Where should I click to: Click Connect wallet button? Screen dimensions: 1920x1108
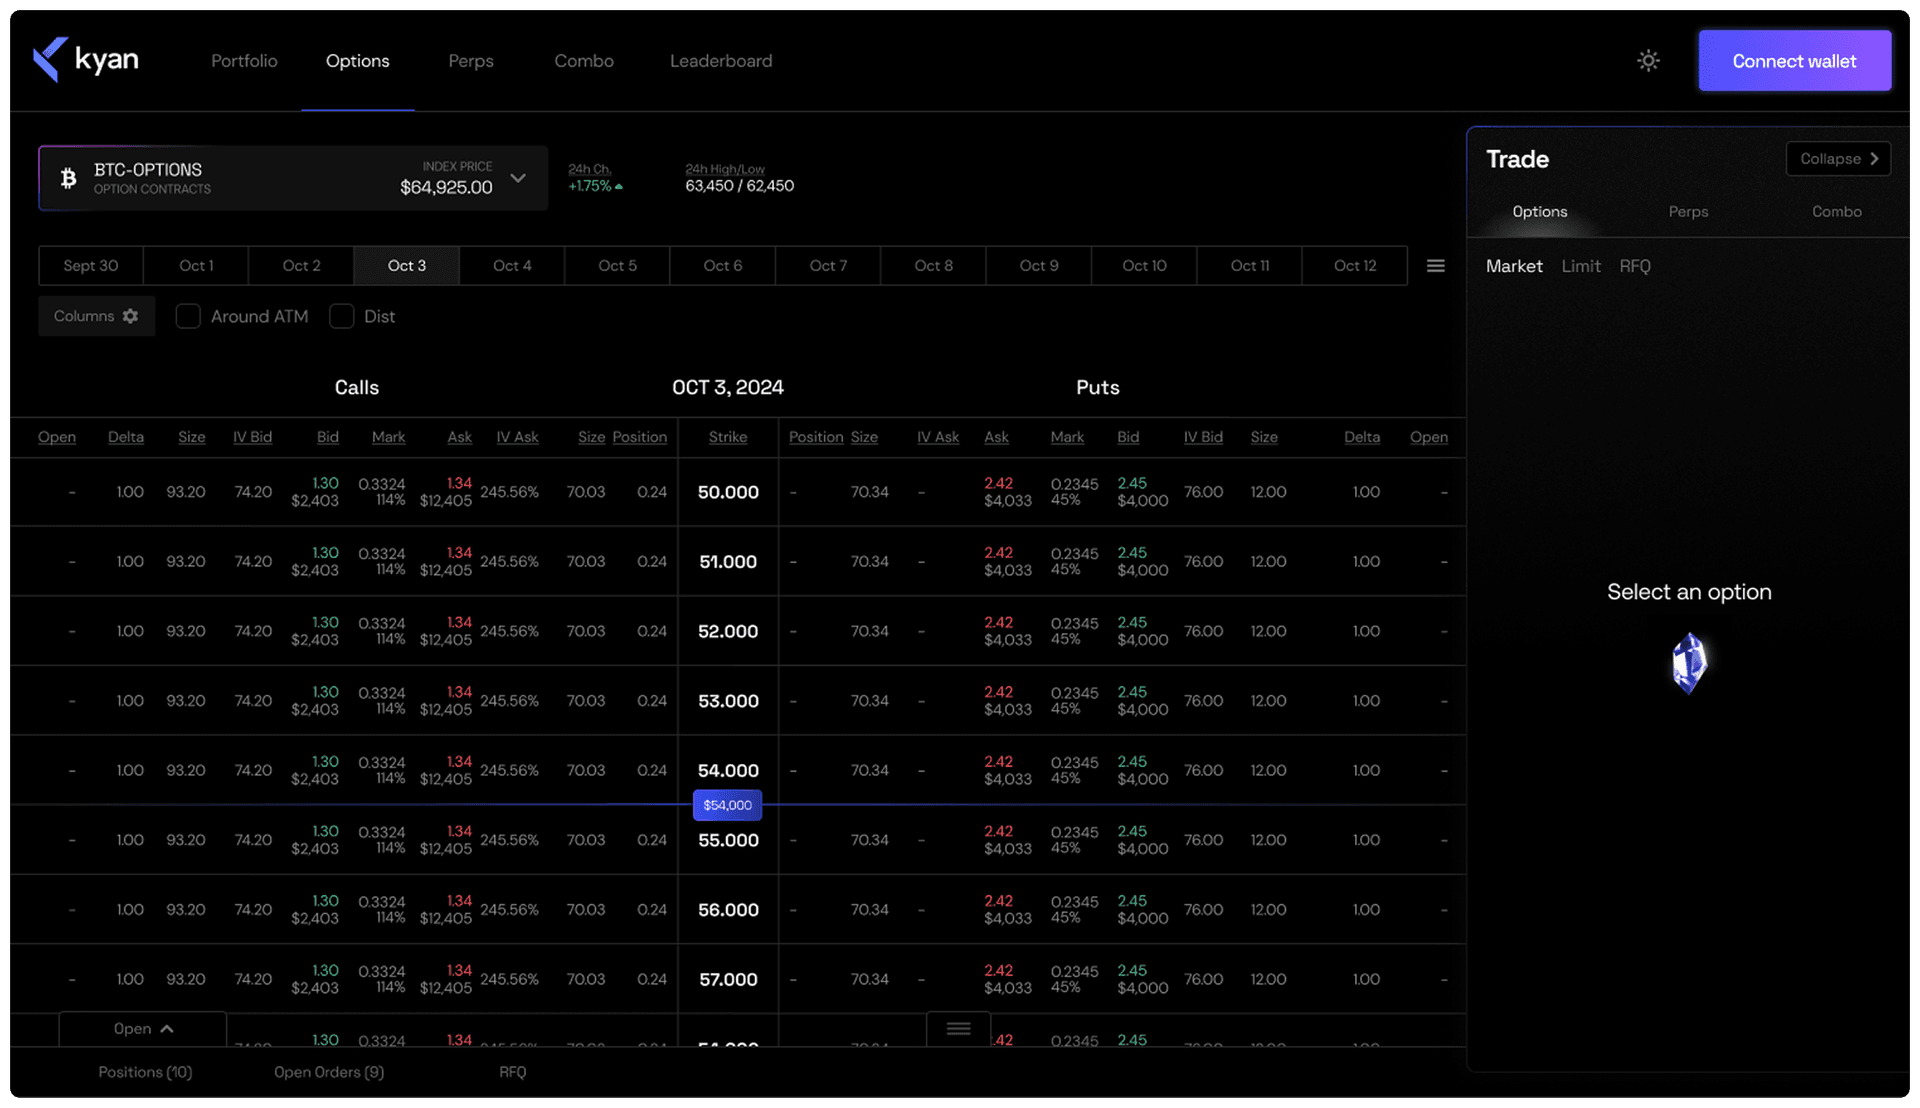tap(1794, 61)
